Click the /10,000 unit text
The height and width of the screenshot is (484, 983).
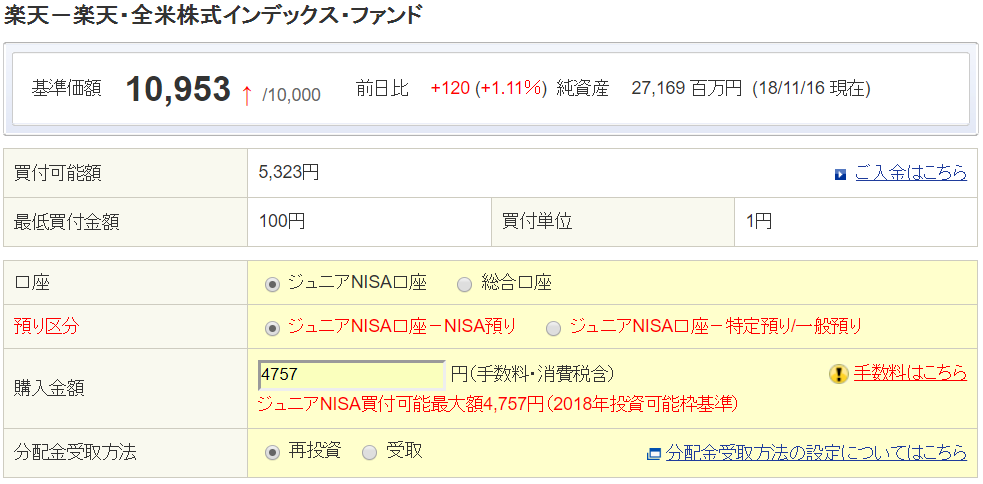coord(292,95)
